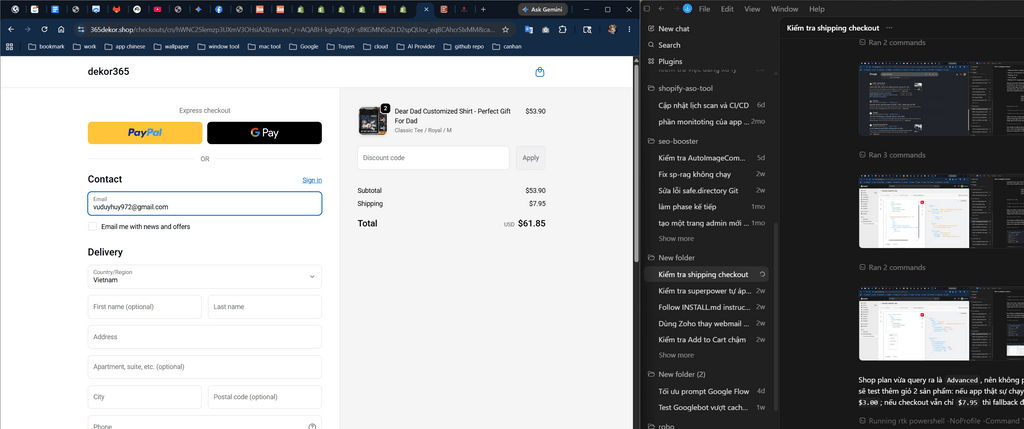This screenshot has width=1024, height=429.
Task: Open the Window menu
Action: [x=784, y=9]
